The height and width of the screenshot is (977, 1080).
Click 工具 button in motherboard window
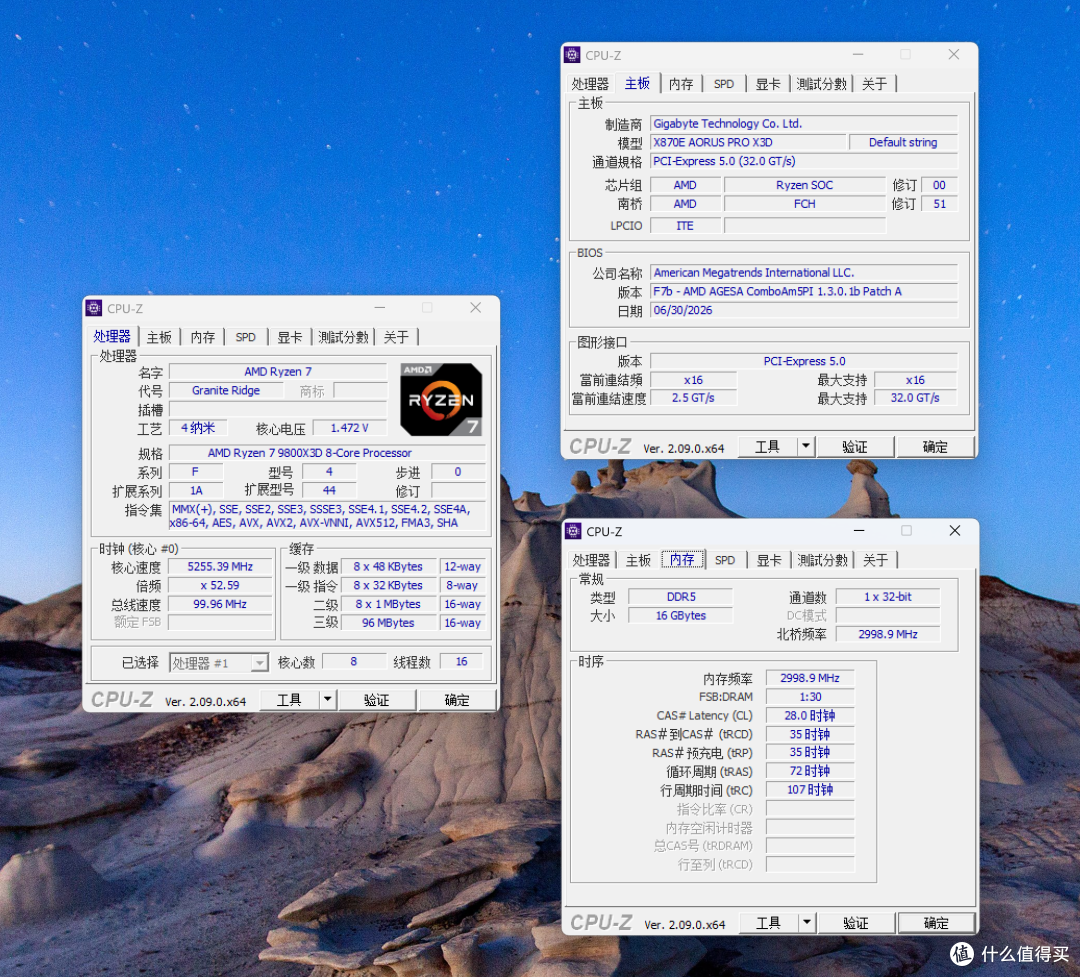[x=767, y=446]
